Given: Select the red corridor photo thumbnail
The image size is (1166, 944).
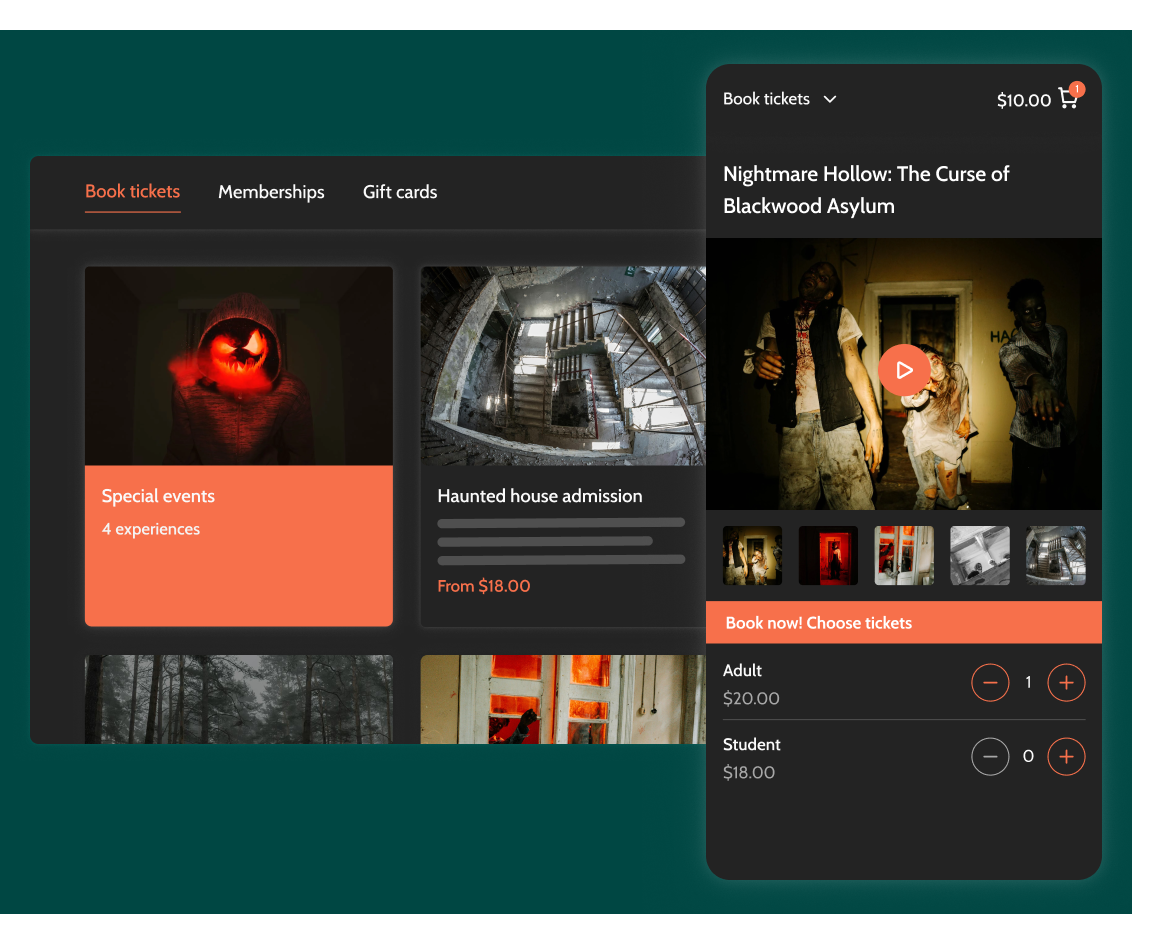Looking at the screenshot, I should coord(828,556).
